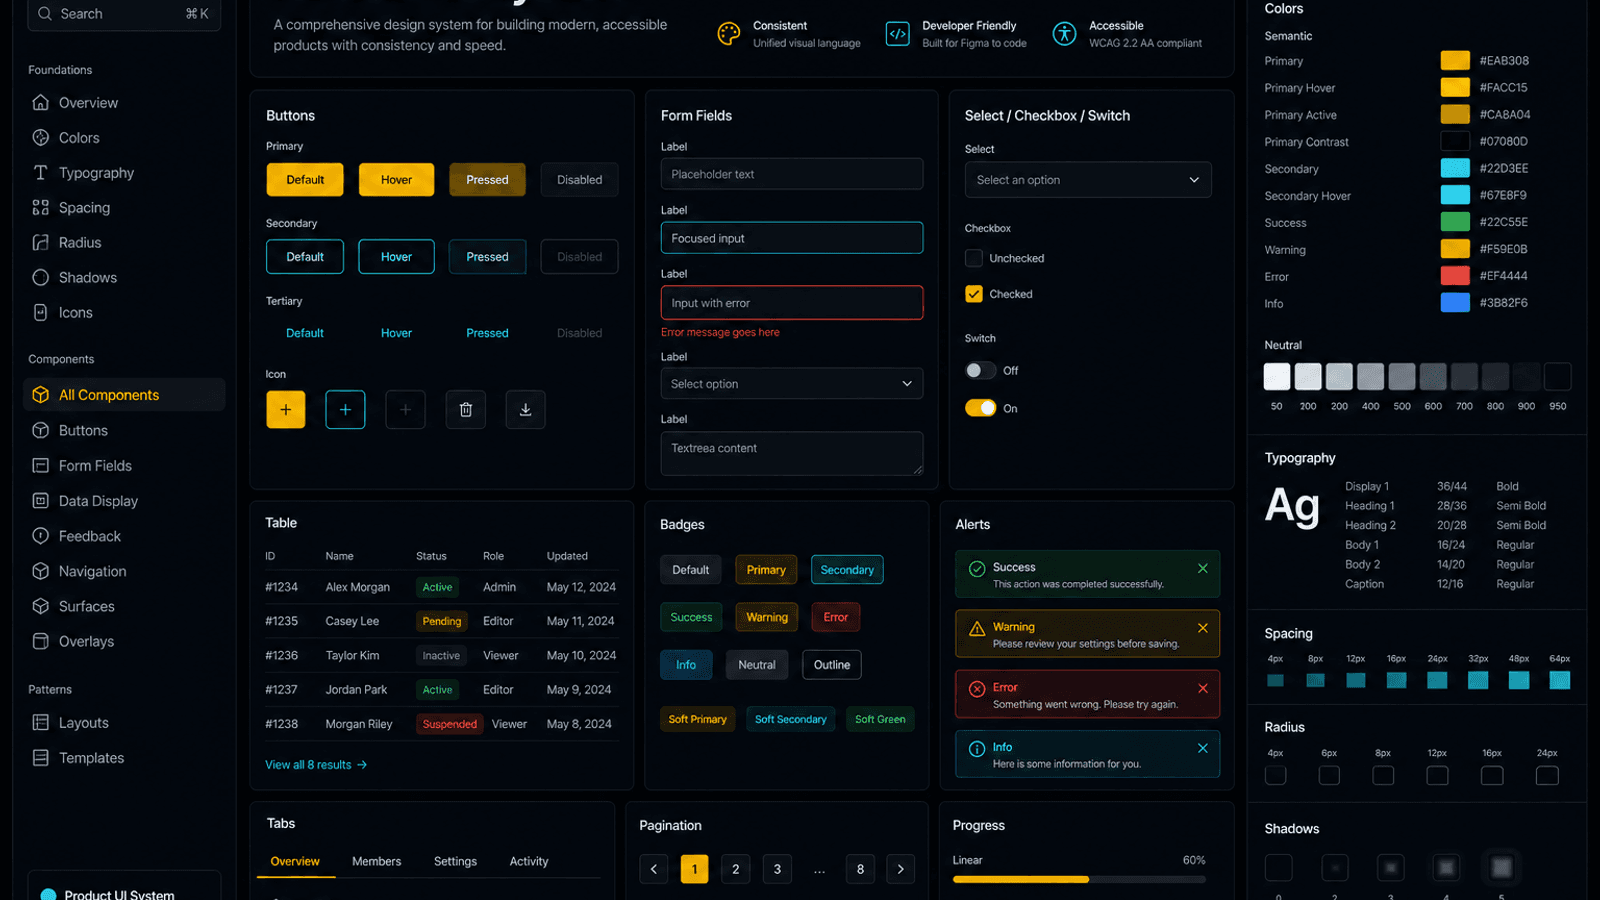Click the Typography T icon in sidebar

(40, 172)
